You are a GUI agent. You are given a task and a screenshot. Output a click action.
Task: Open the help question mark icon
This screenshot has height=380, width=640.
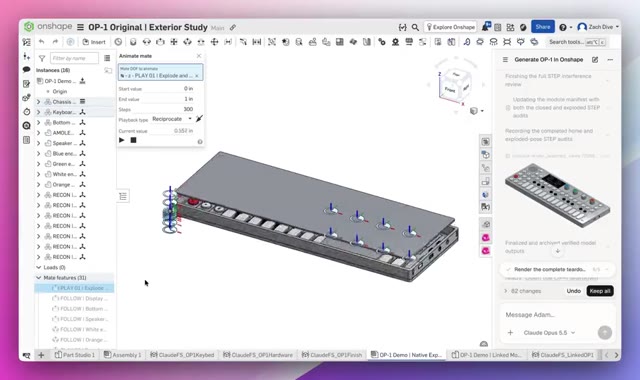click(x=563, y=27)
